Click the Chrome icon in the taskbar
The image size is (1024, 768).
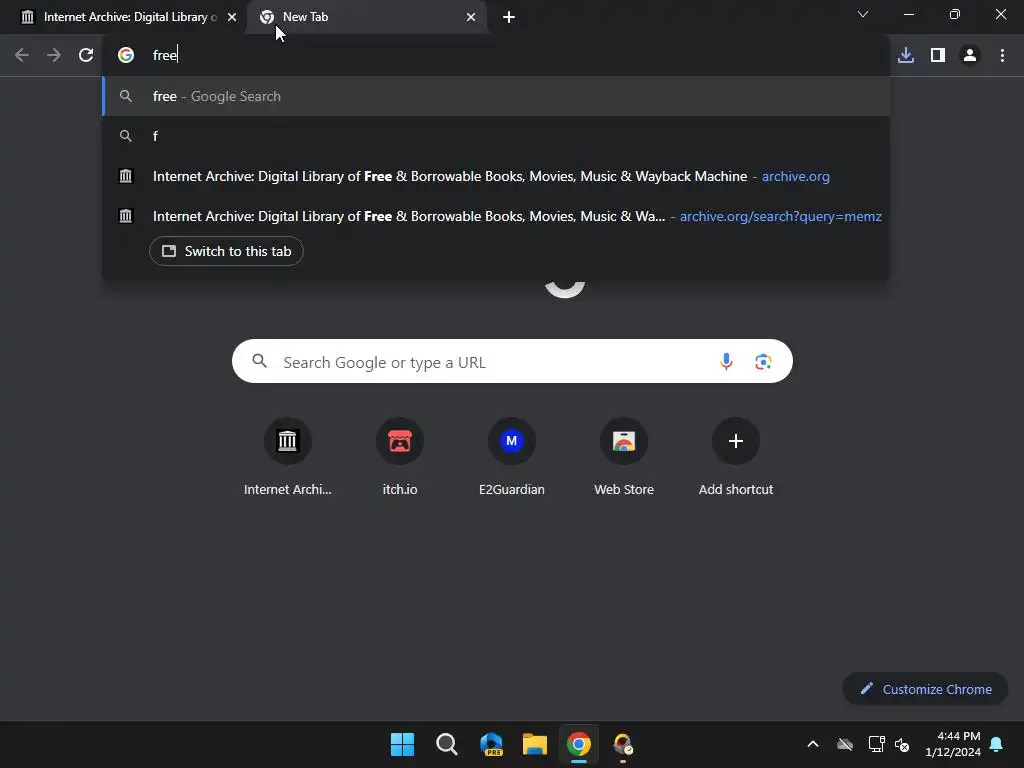pos(579,744)
